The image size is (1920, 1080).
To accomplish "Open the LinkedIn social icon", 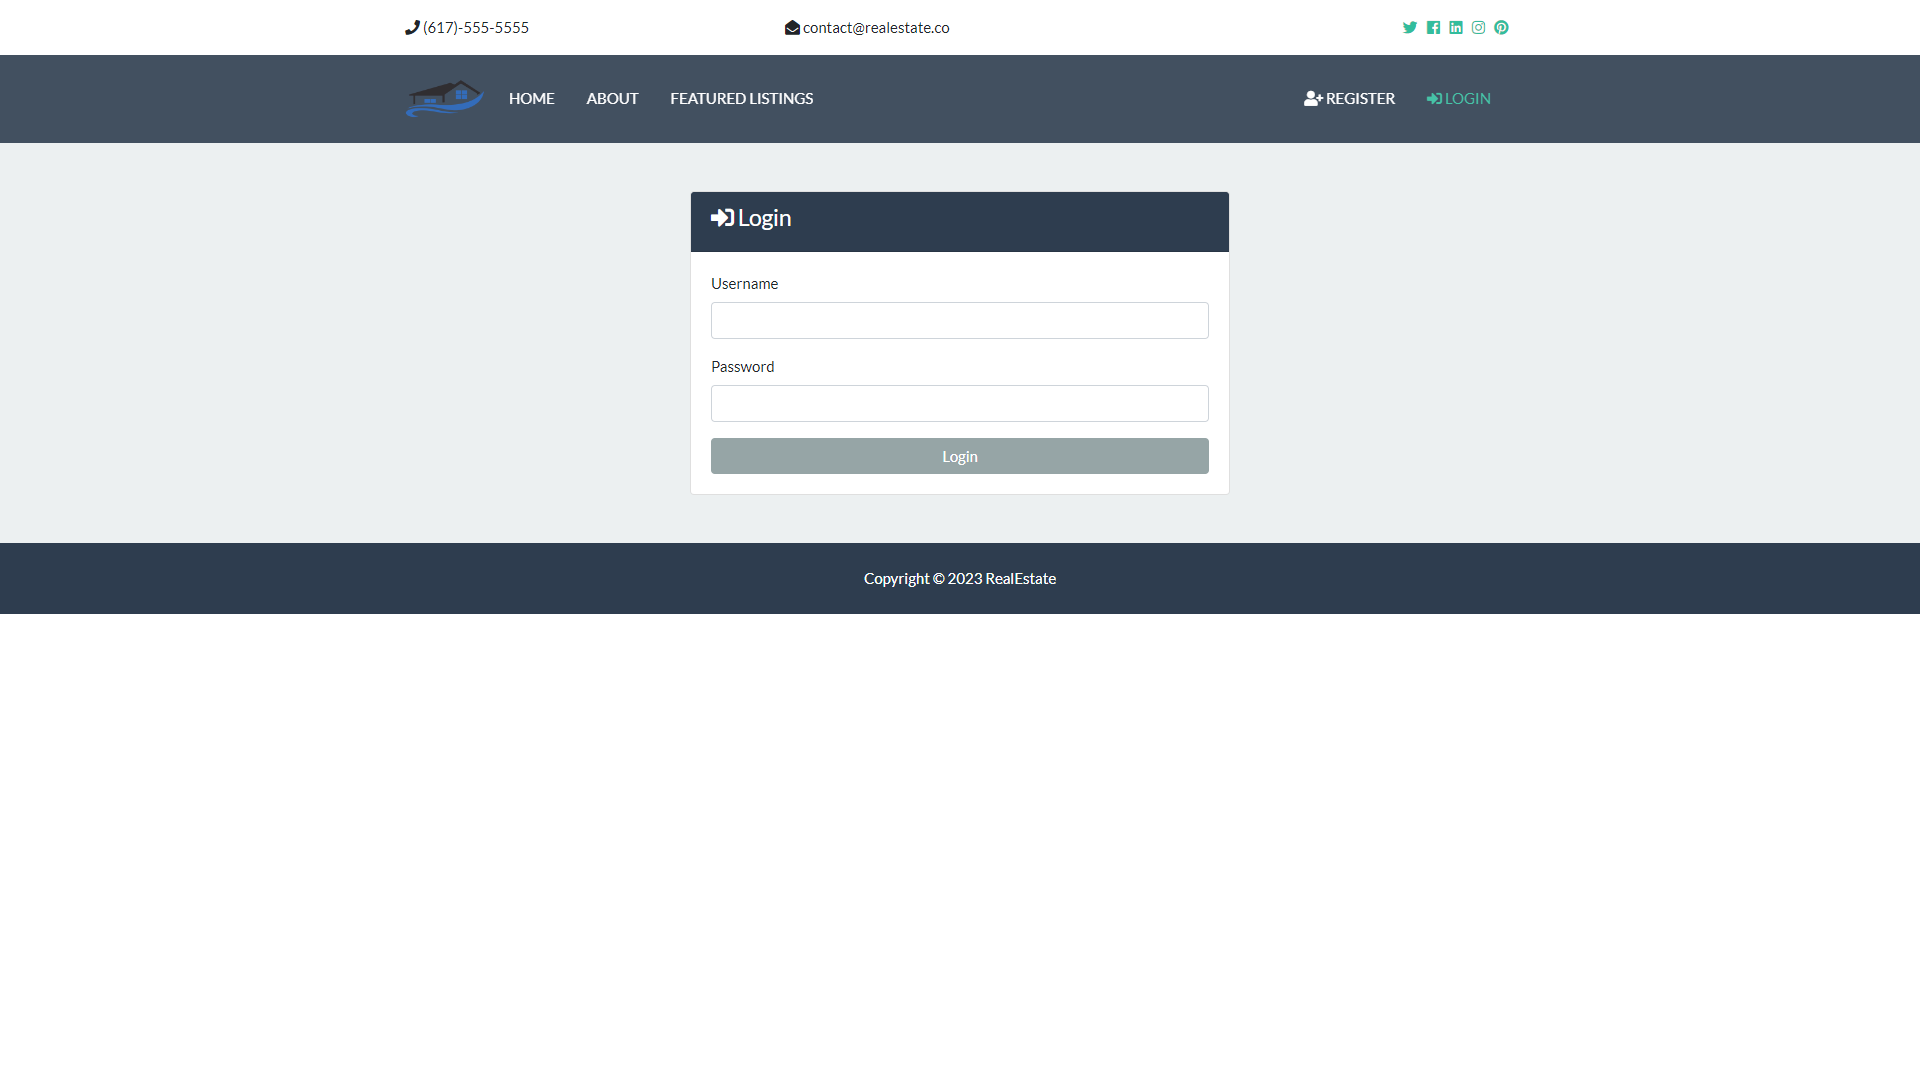I will tap(1456, 28).
